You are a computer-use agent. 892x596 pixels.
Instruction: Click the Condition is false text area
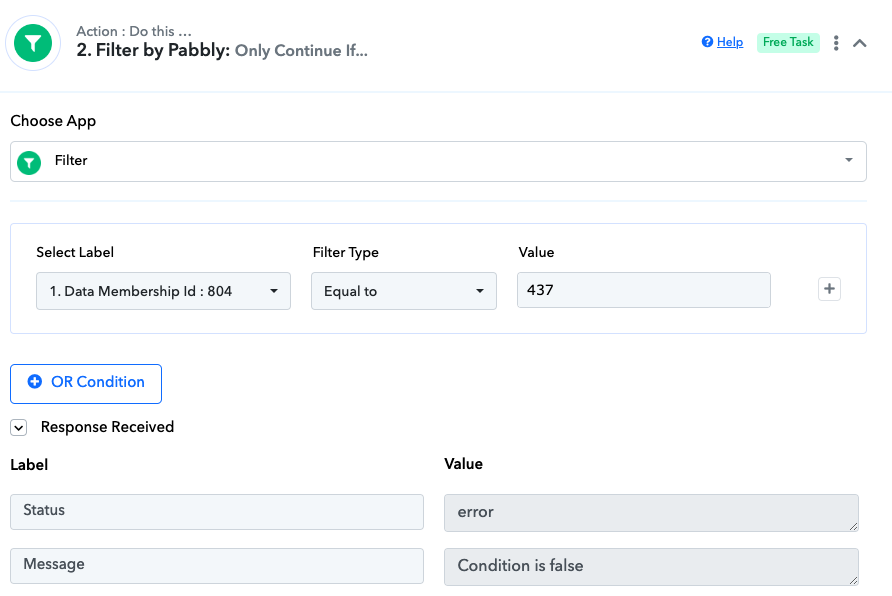pyautogui.click(x=651, y=567)
